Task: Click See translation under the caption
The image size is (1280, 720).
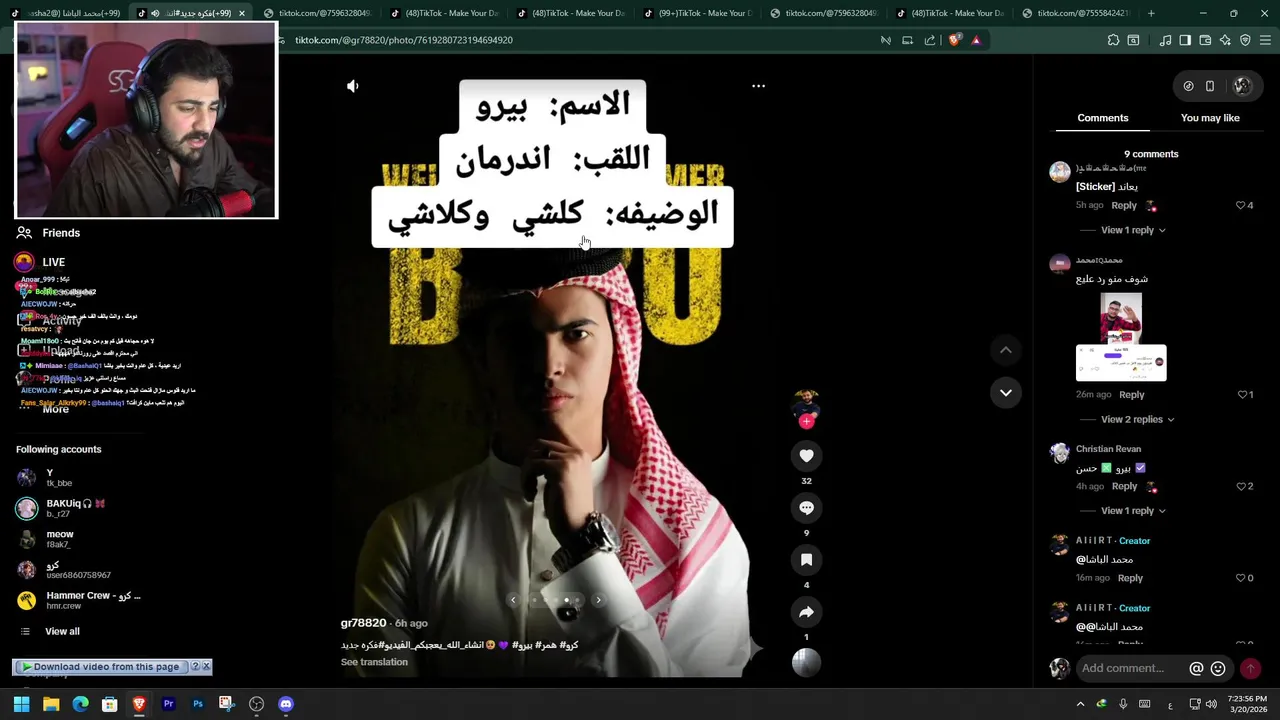Action: point(374,662)
